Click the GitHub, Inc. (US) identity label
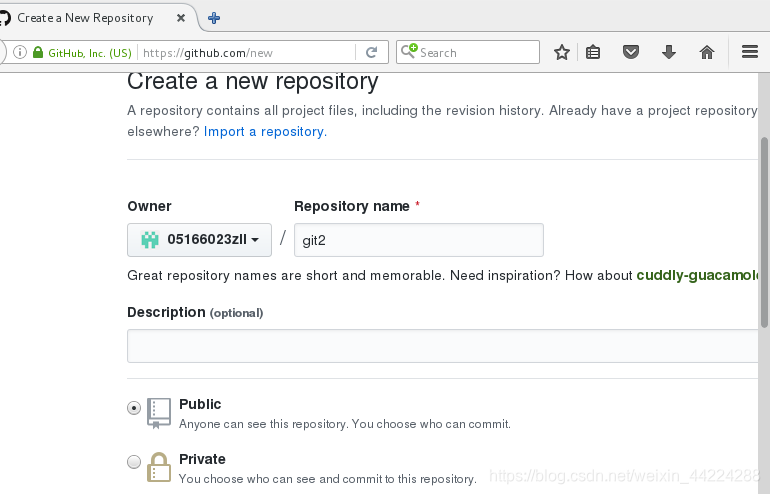 click(90, 53)
